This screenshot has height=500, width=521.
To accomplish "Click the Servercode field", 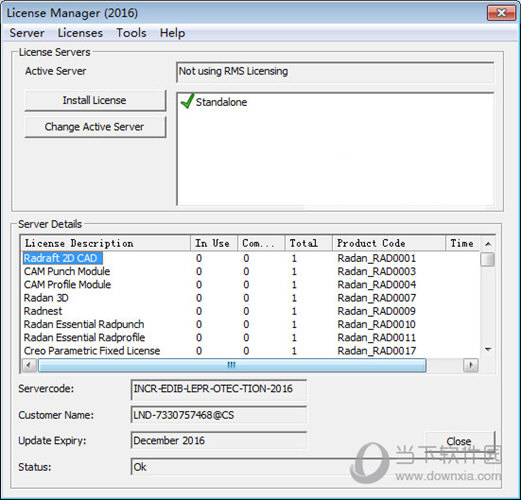I will [x=219, y=389].
